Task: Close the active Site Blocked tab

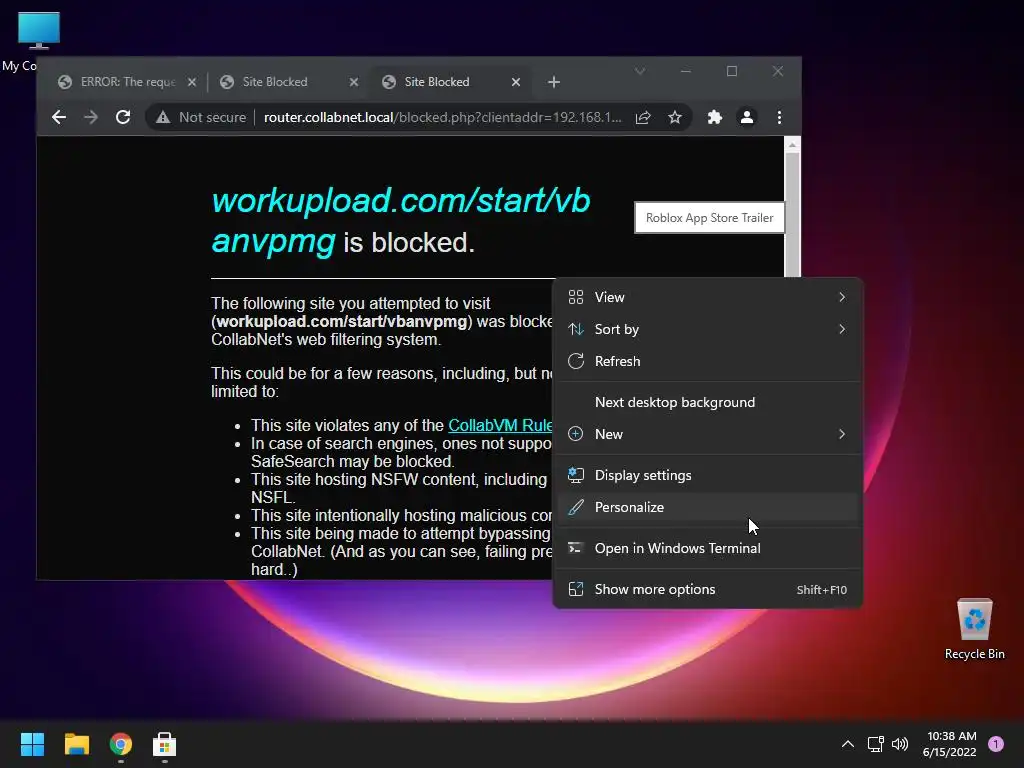Action: coord(515,82)
